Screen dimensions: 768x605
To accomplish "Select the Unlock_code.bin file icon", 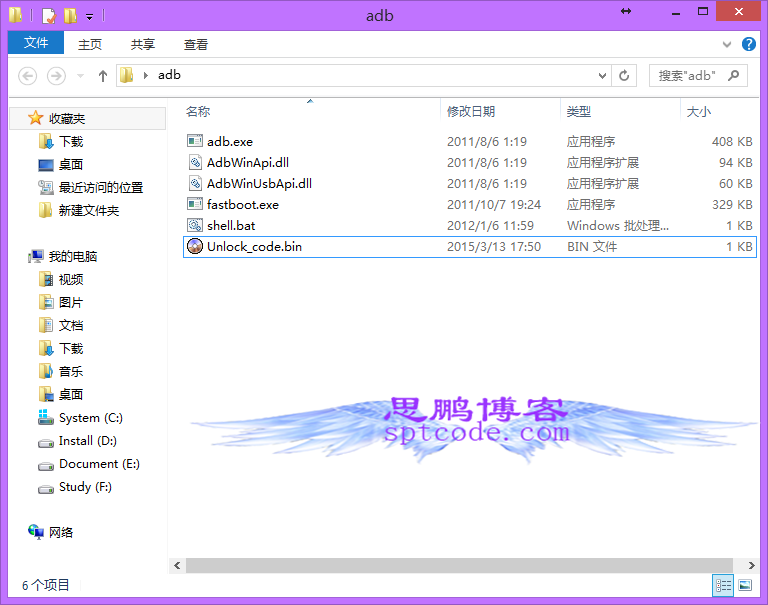I will click(195, 247).
